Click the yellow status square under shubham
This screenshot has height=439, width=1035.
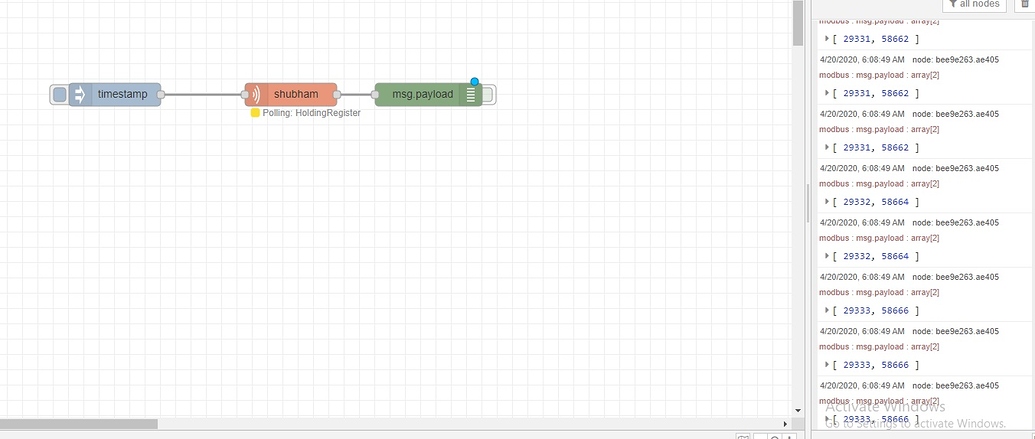(255, 113)
